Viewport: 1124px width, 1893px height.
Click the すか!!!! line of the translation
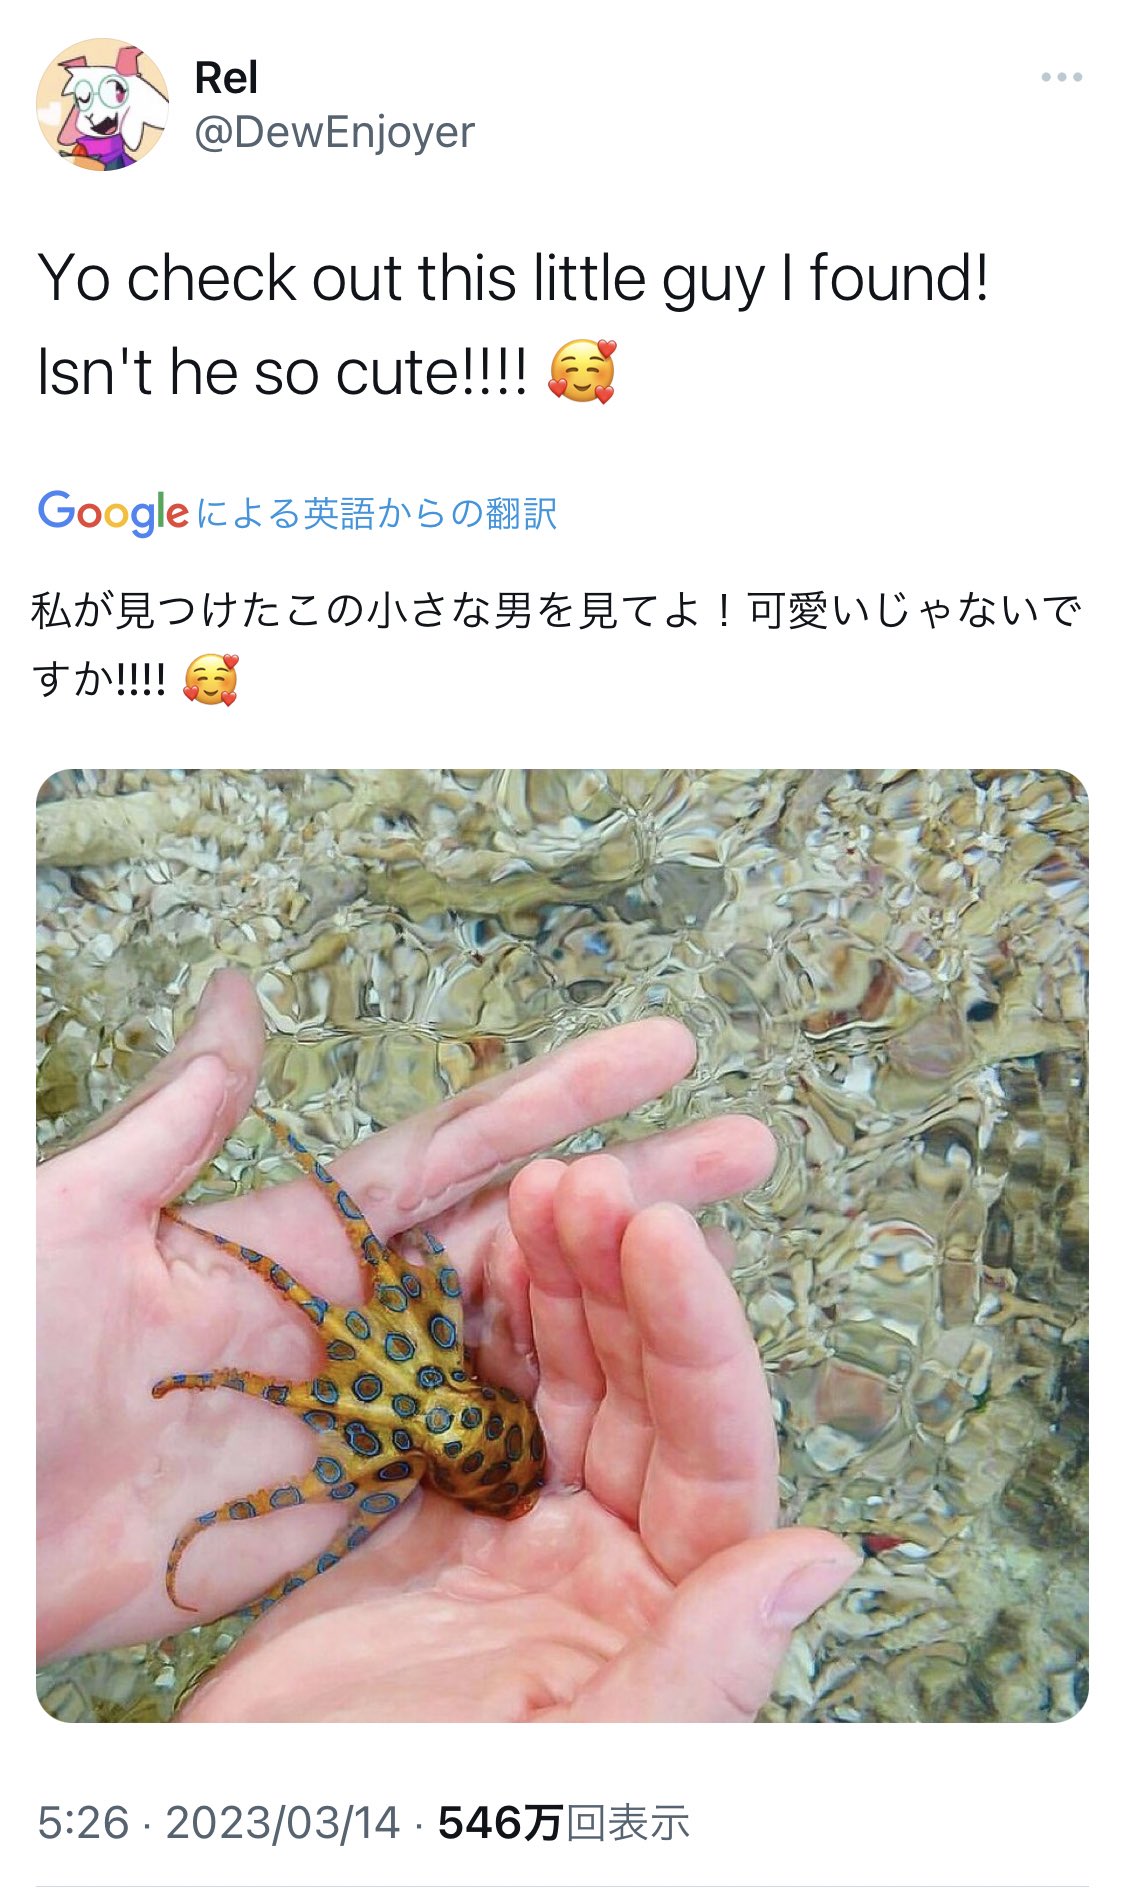click(99, 681)
